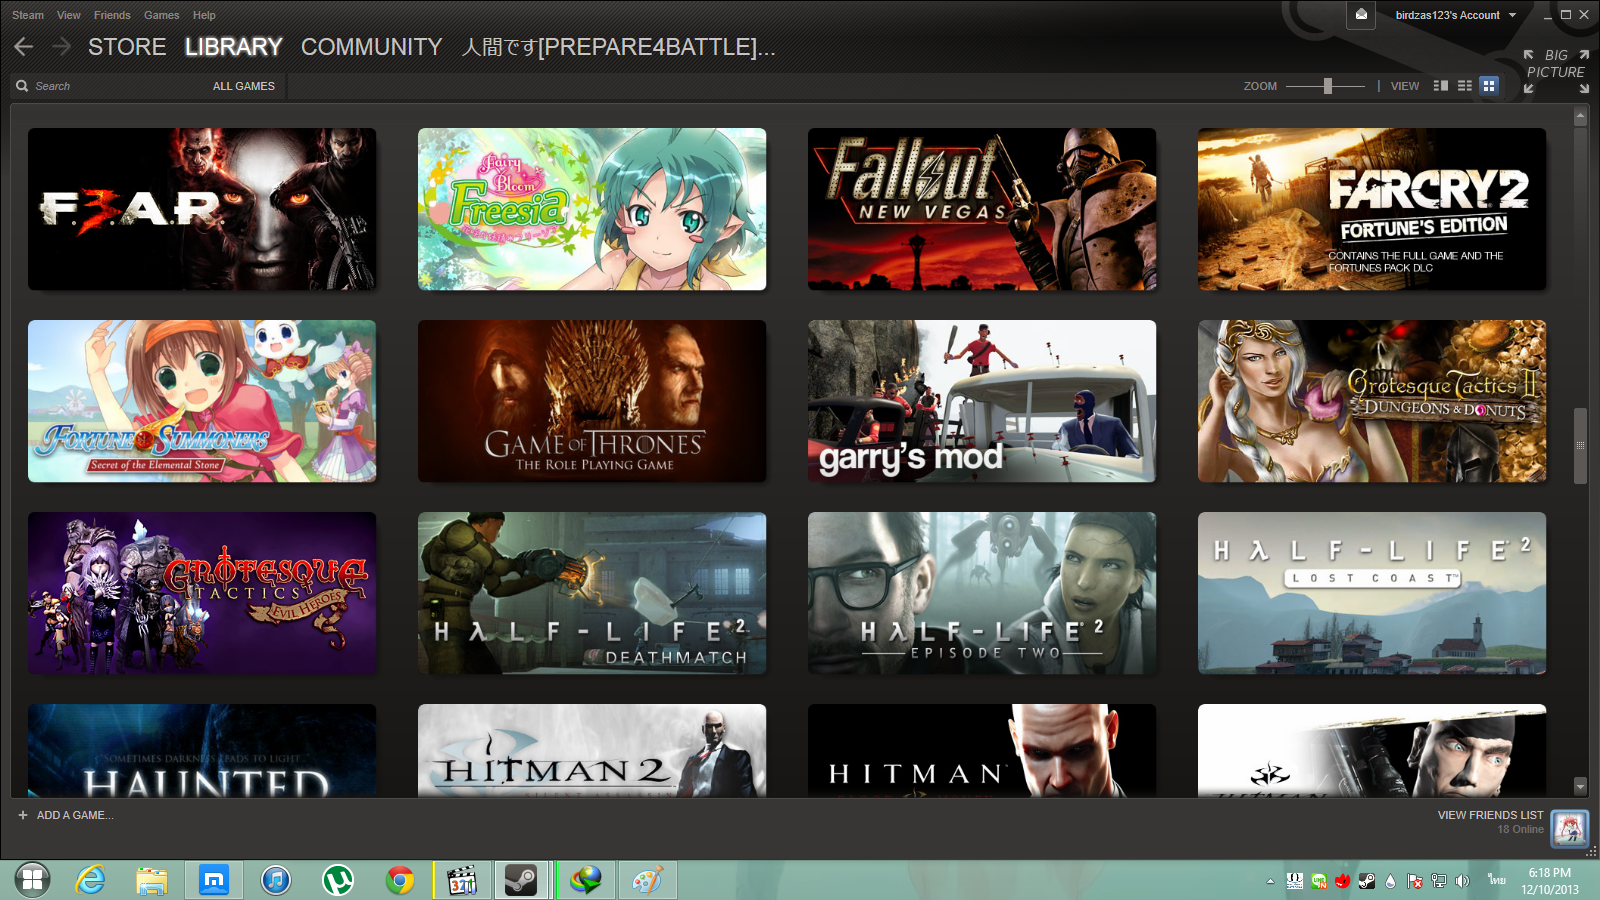Open Internet Download Manager from the taskbar
Screen dimensions: 1600x900
[x=586, y=880]
